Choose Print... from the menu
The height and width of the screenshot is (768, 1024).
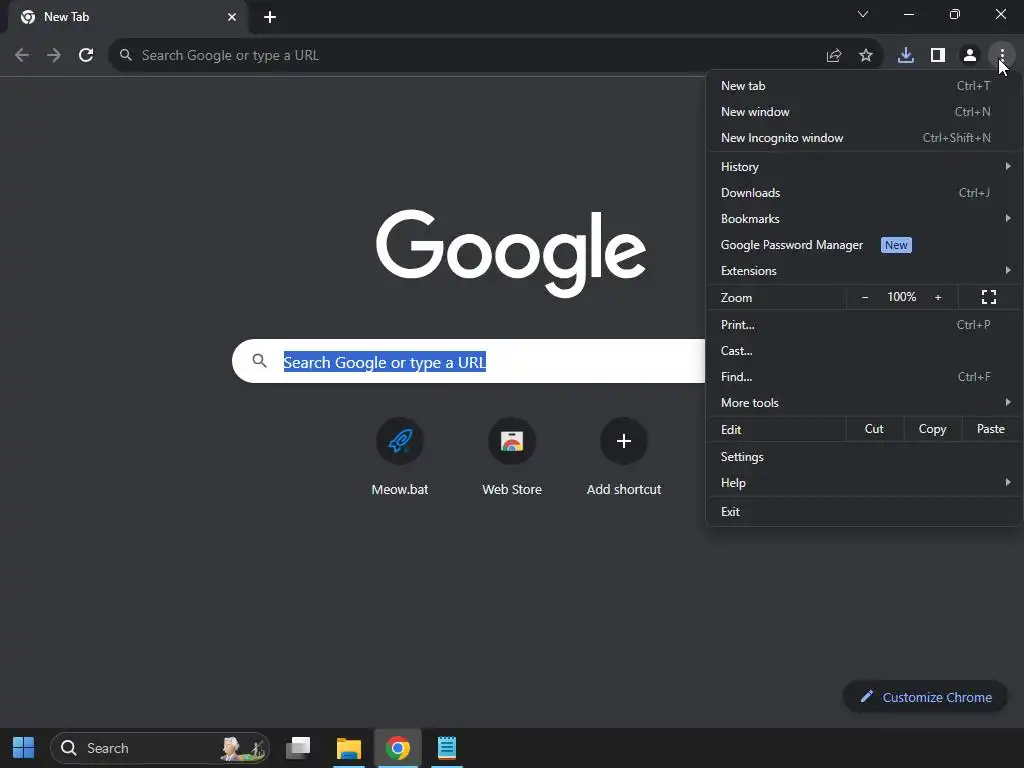coord(864,325)
